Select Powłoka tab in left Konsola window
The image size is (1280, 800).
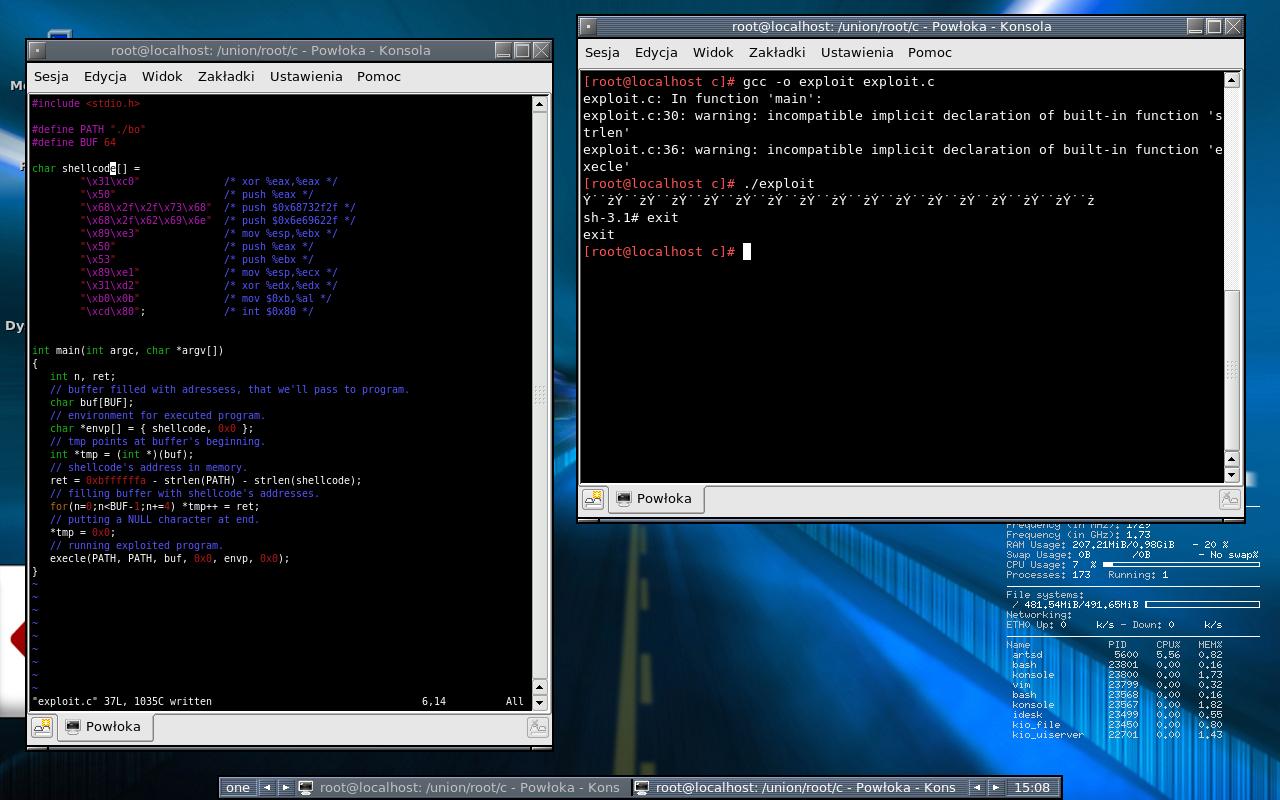coord(103,727)
